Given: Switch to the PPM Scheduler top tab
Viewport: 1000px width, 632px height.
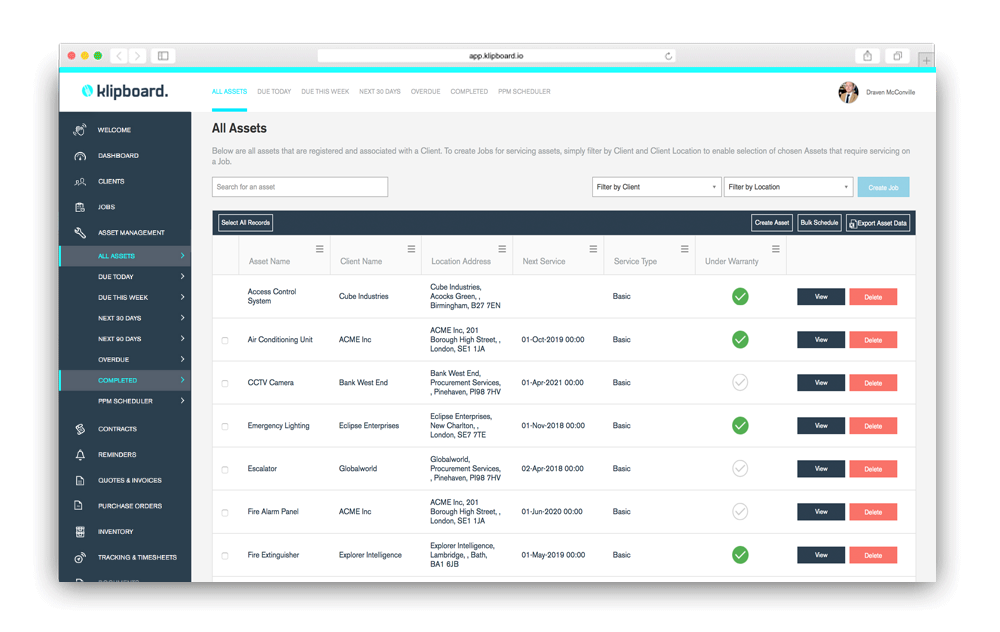Looking at the screenshot, I should (x=524, y=92).
